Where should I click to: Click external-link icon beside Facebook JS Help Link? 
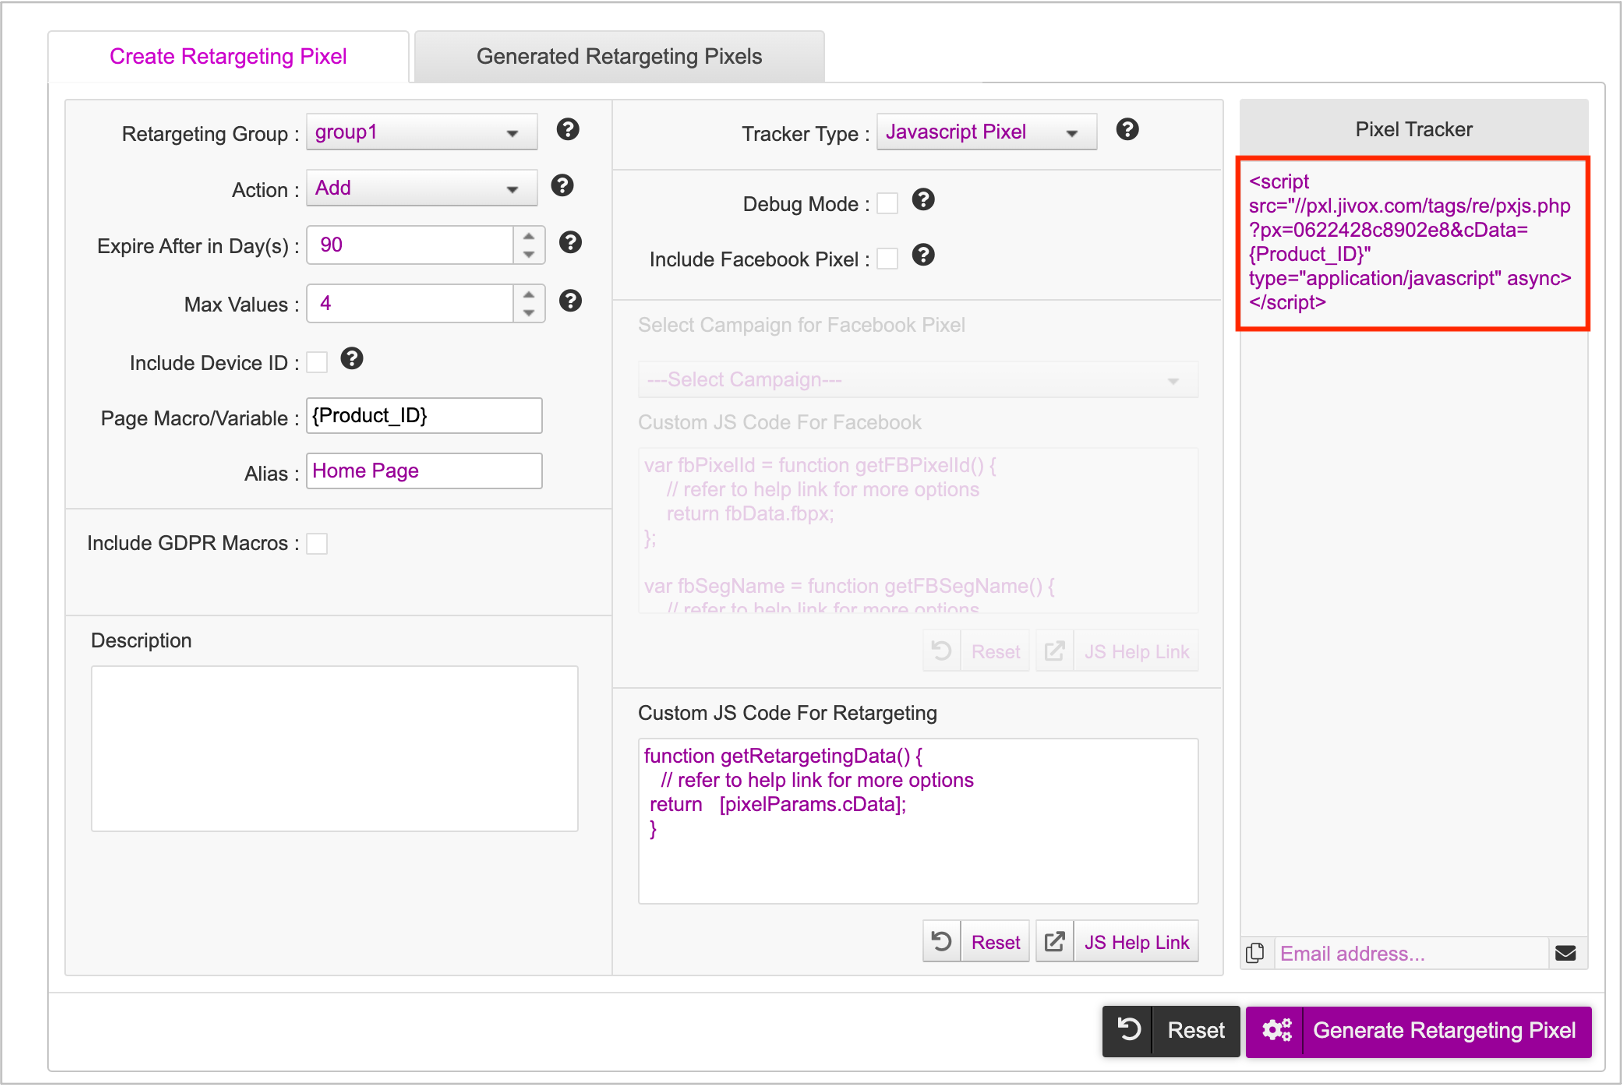1055,651
